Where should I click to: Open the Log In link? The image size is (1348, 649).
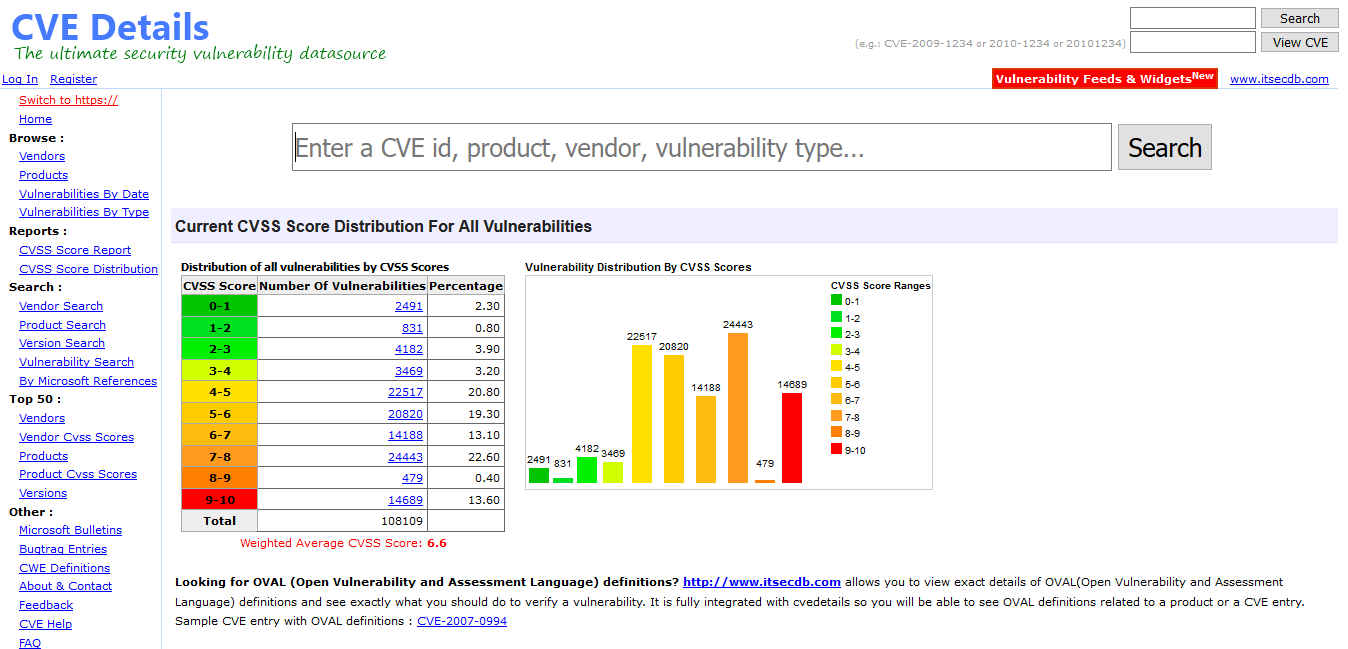pyautogui.click(x=20, y=79)
